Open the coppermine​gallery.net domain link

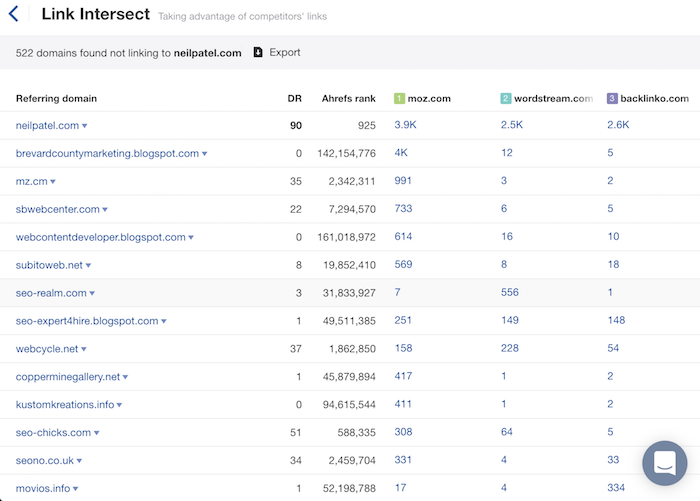[68, 376]
